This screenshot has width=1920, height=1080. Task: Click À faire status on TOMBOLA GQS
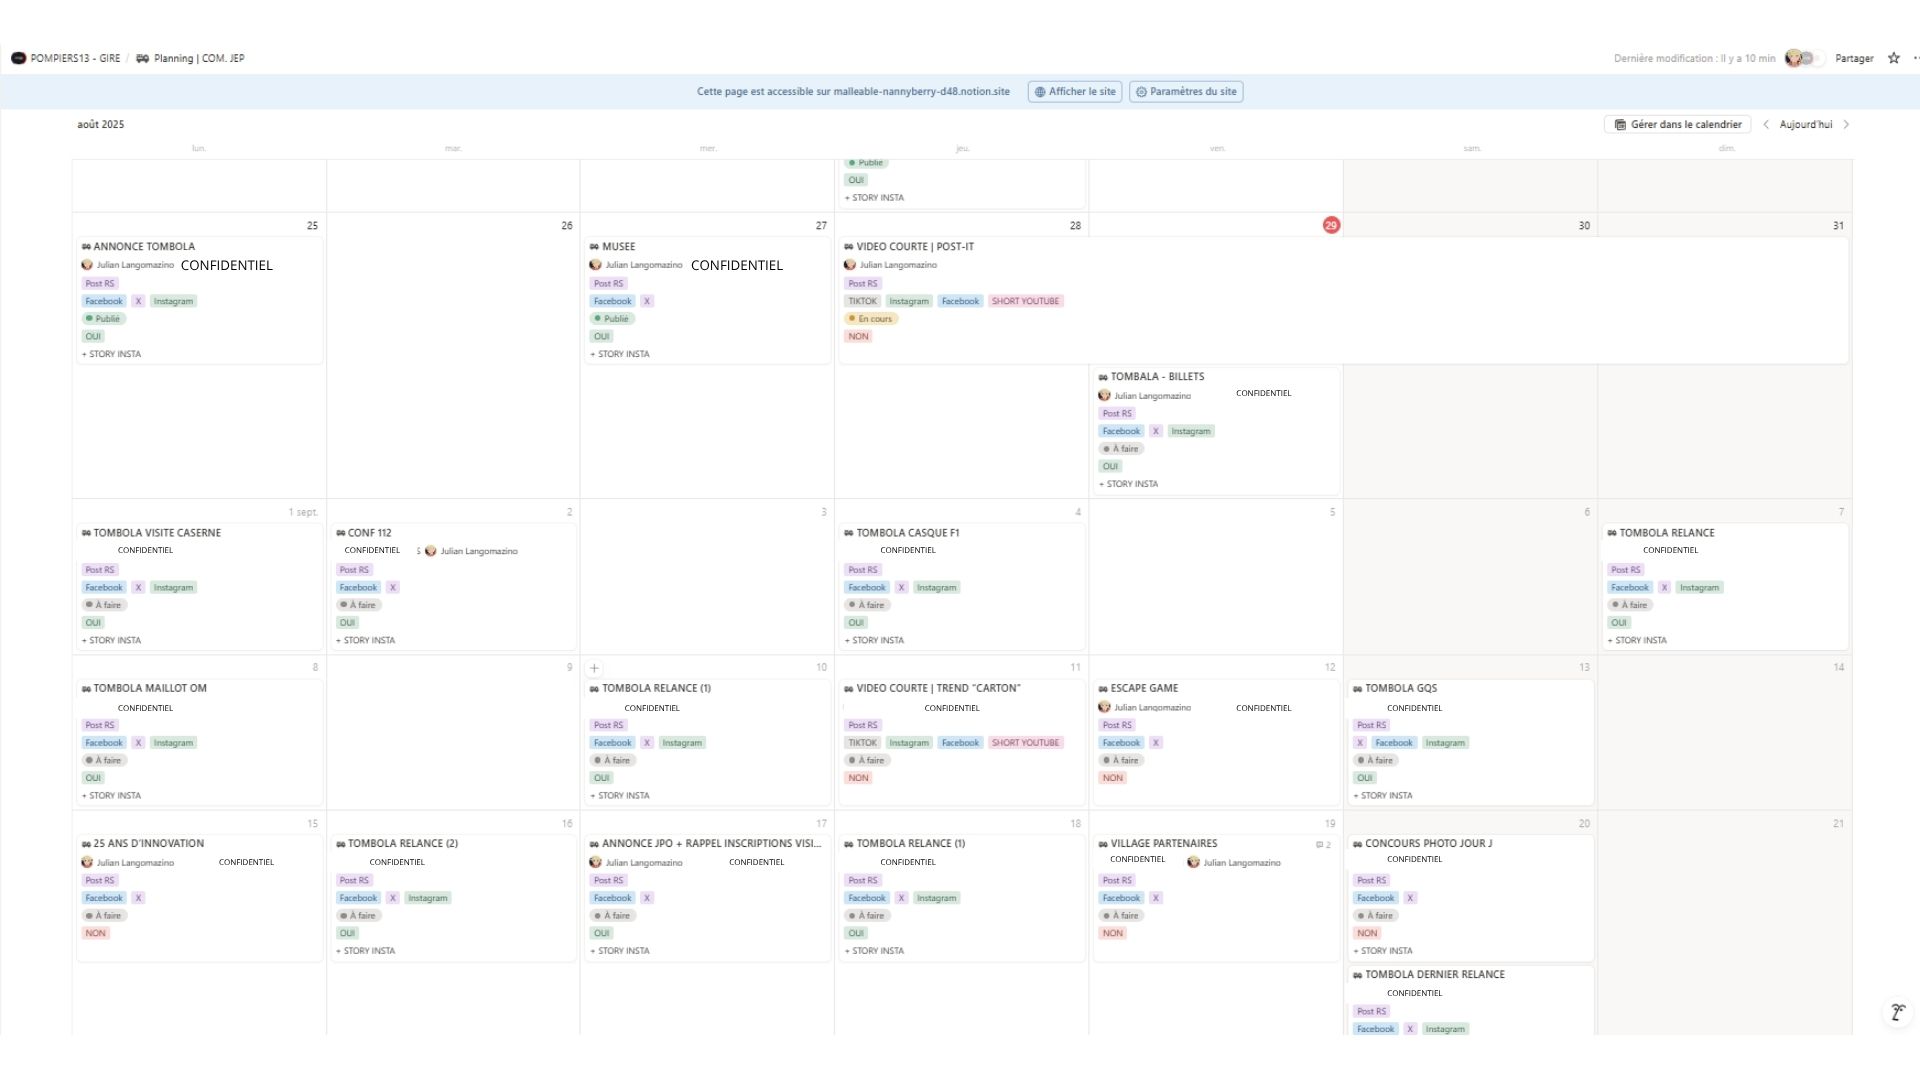click(1376, 761)
